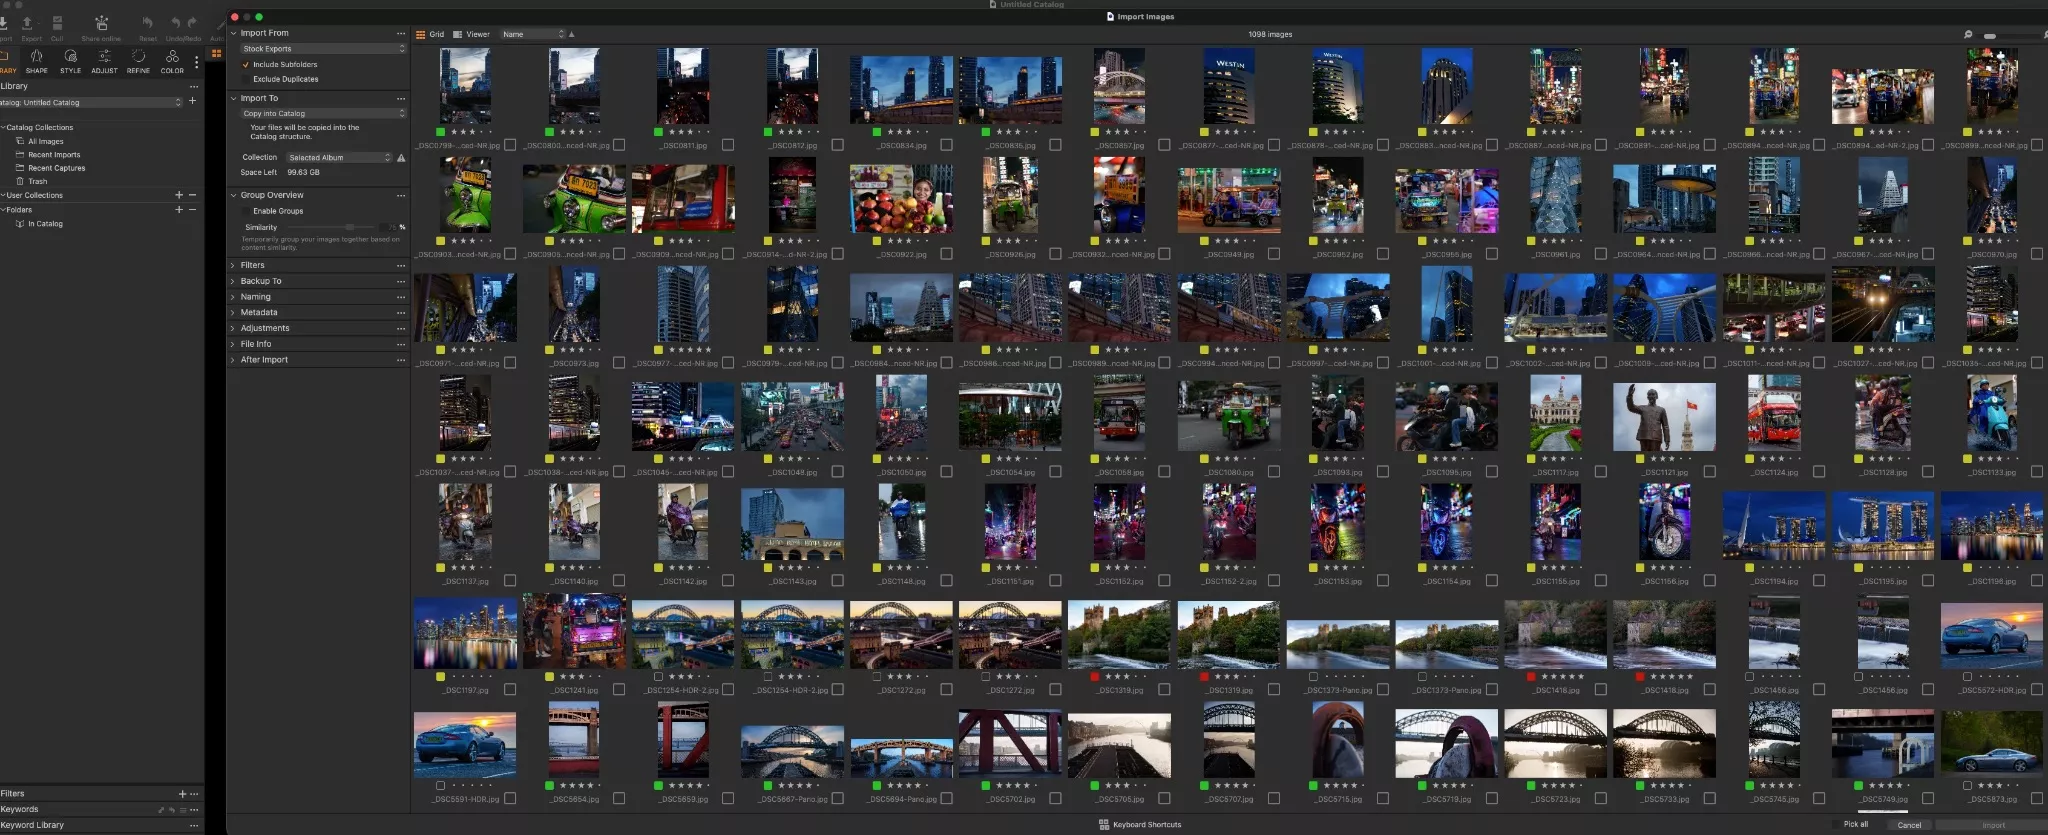Select _DSC0922.jpg fruit stall thumbnail
This screenshot has width=2048, height=835.
pyautogui.click(x=901, y=199)
